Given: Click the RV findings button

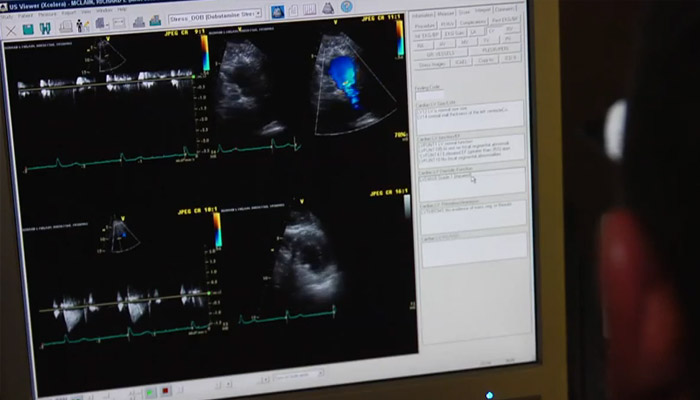Looking at the screenshot, I should 509,30.
